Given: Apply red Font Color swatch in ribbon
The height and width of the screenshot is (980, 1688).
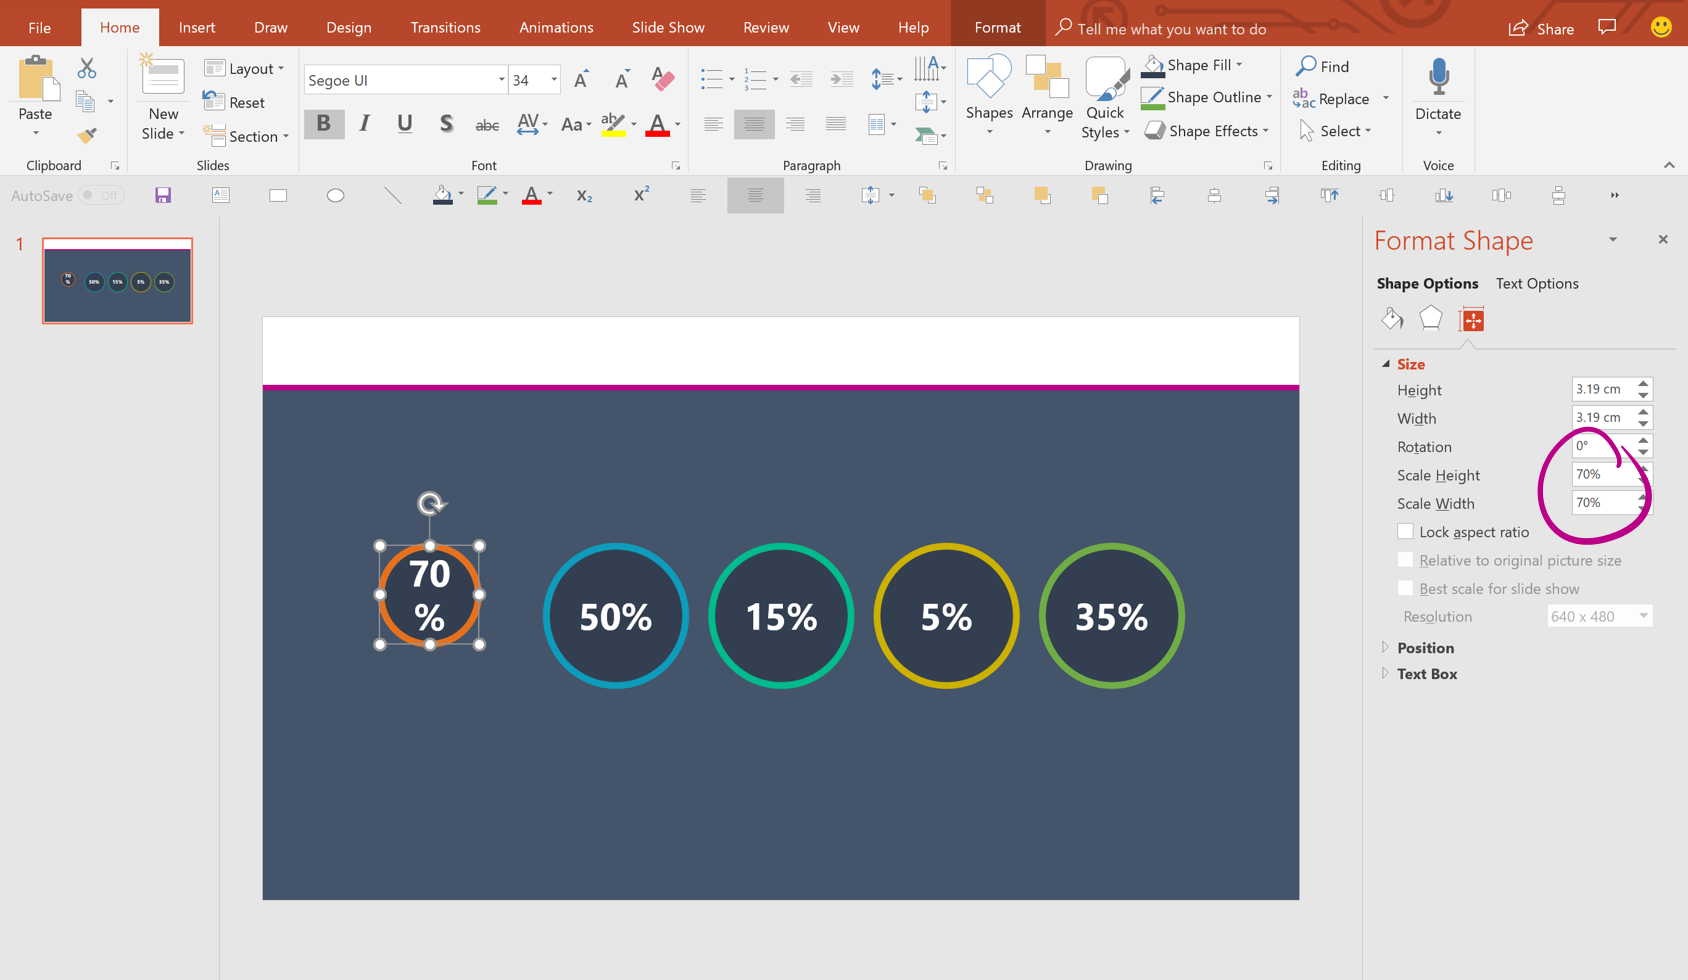Looking at the screenshot, I should point(657,125).
